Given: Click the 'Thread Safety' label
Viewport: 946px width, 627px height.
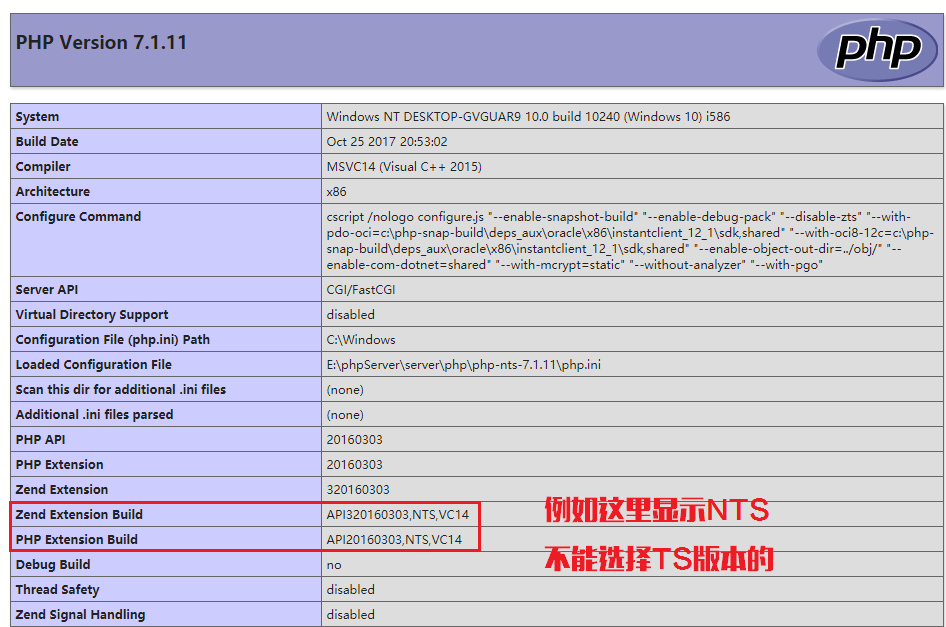Looking at the screenshot, I should tap(57, 590).
